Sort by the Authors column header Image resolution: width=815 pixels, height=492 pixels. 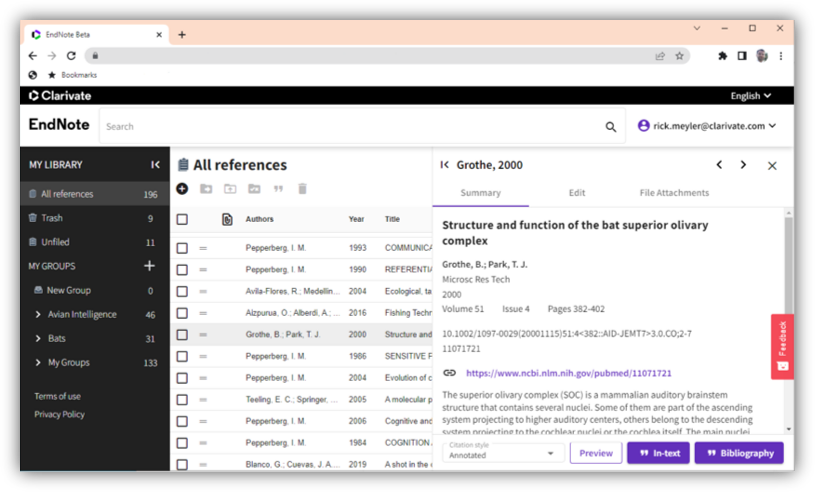click(x=259, y=219)
